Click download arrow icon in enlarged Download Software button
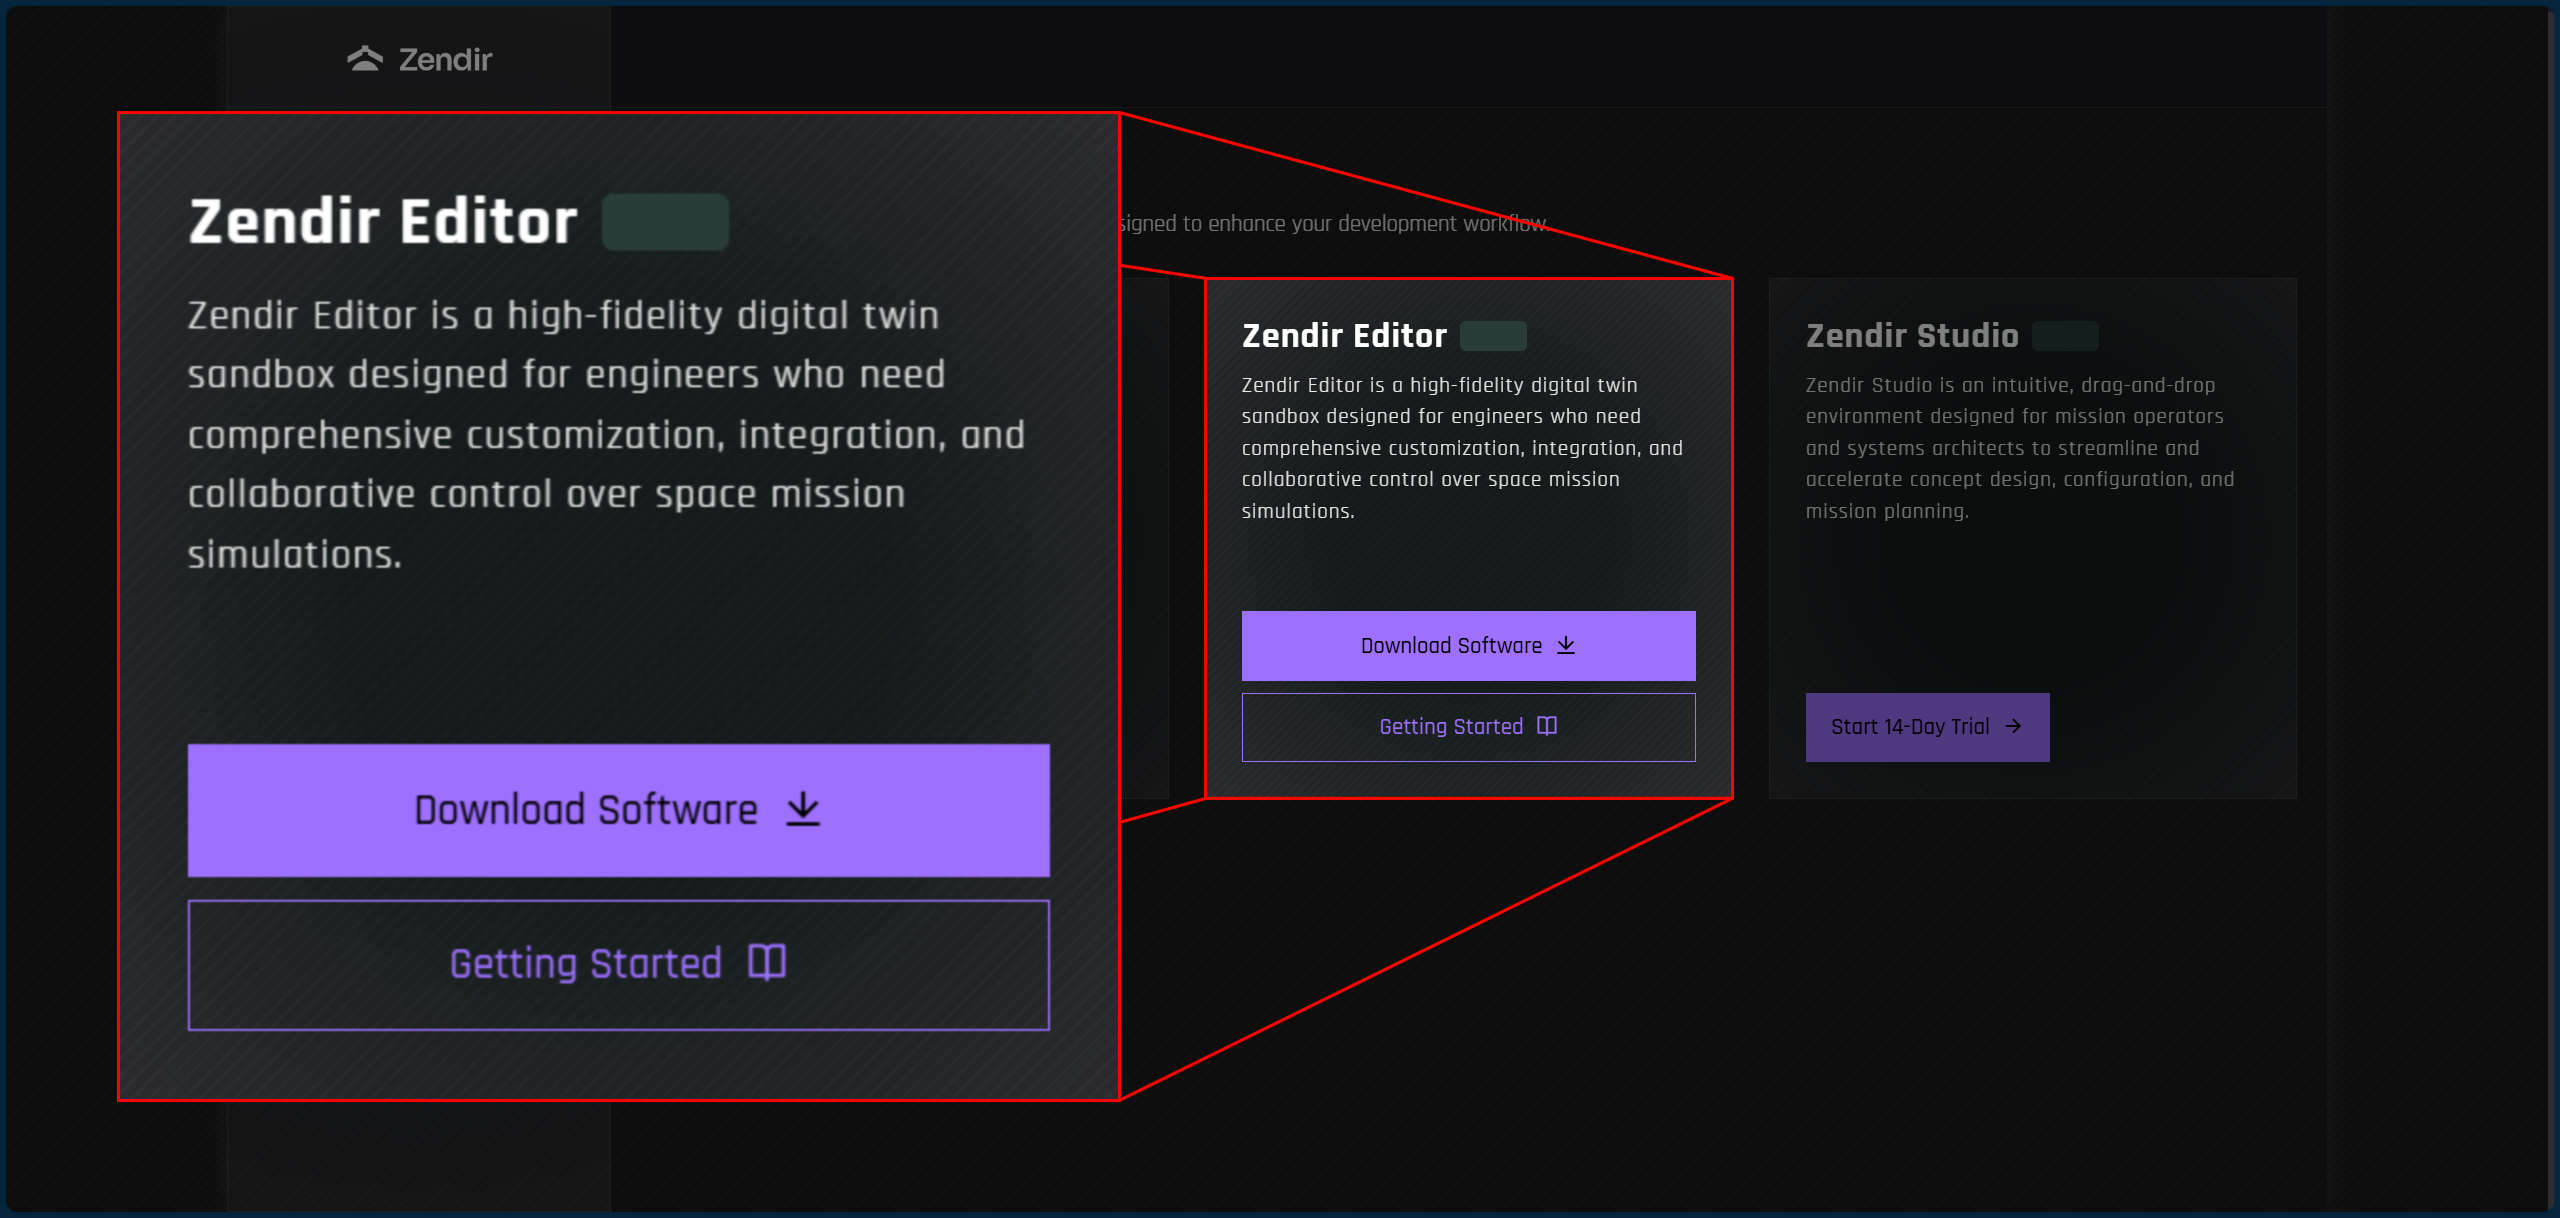This screenshot has width=2560, height=1218. [x=802, y=809]
